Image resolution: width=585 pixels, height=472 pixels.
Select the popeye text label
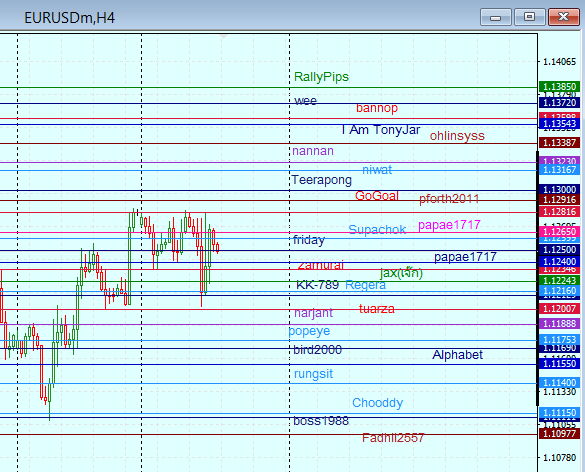[309, 331]
